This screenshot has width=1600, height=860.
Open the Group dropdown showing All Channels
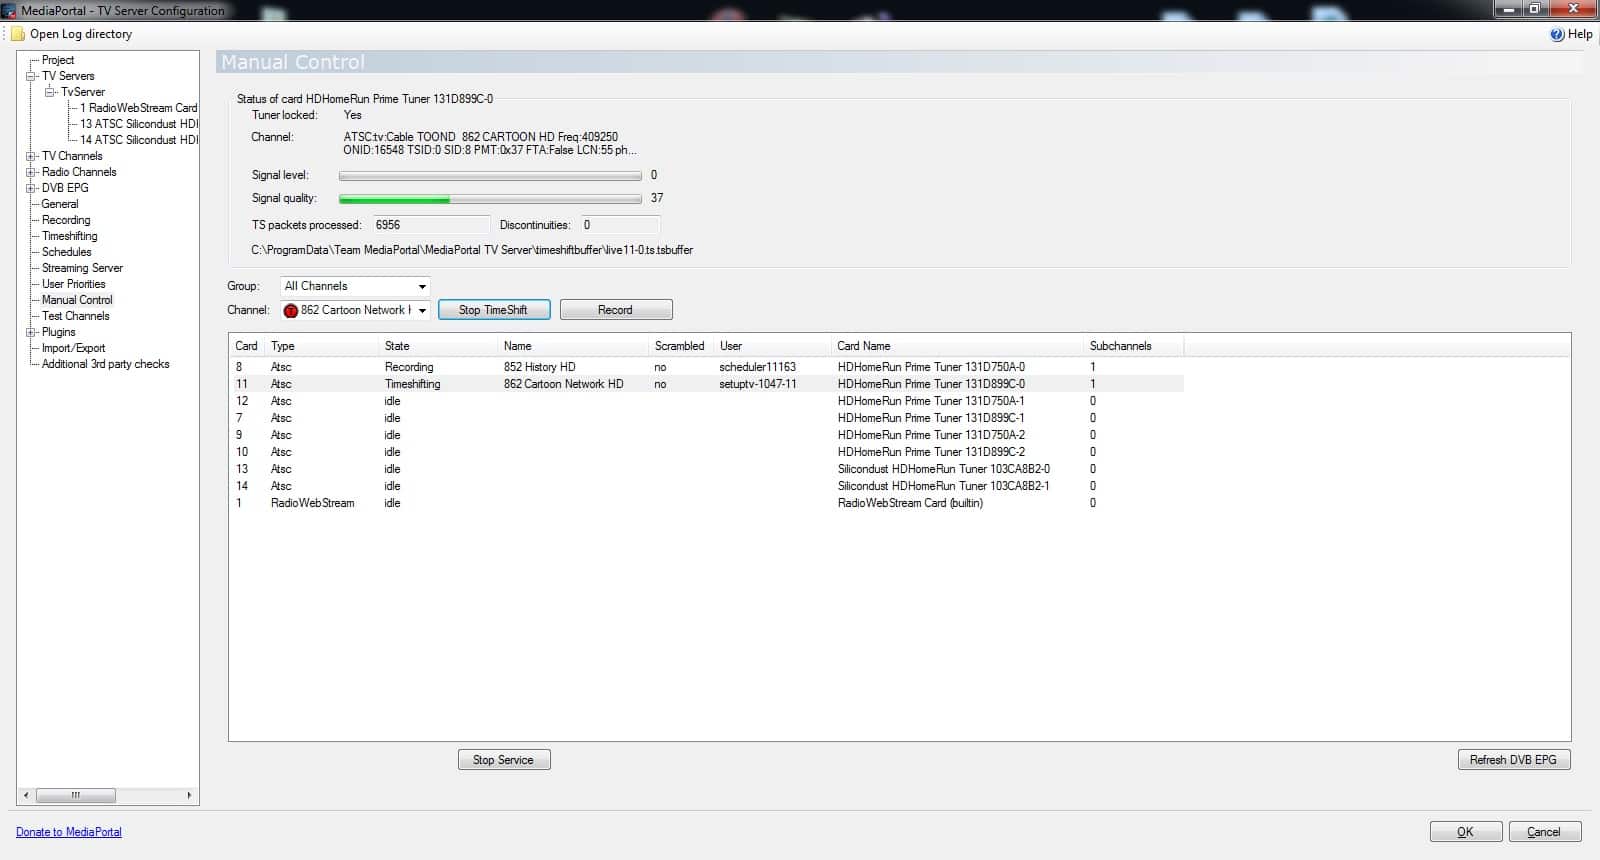(421, 287)
